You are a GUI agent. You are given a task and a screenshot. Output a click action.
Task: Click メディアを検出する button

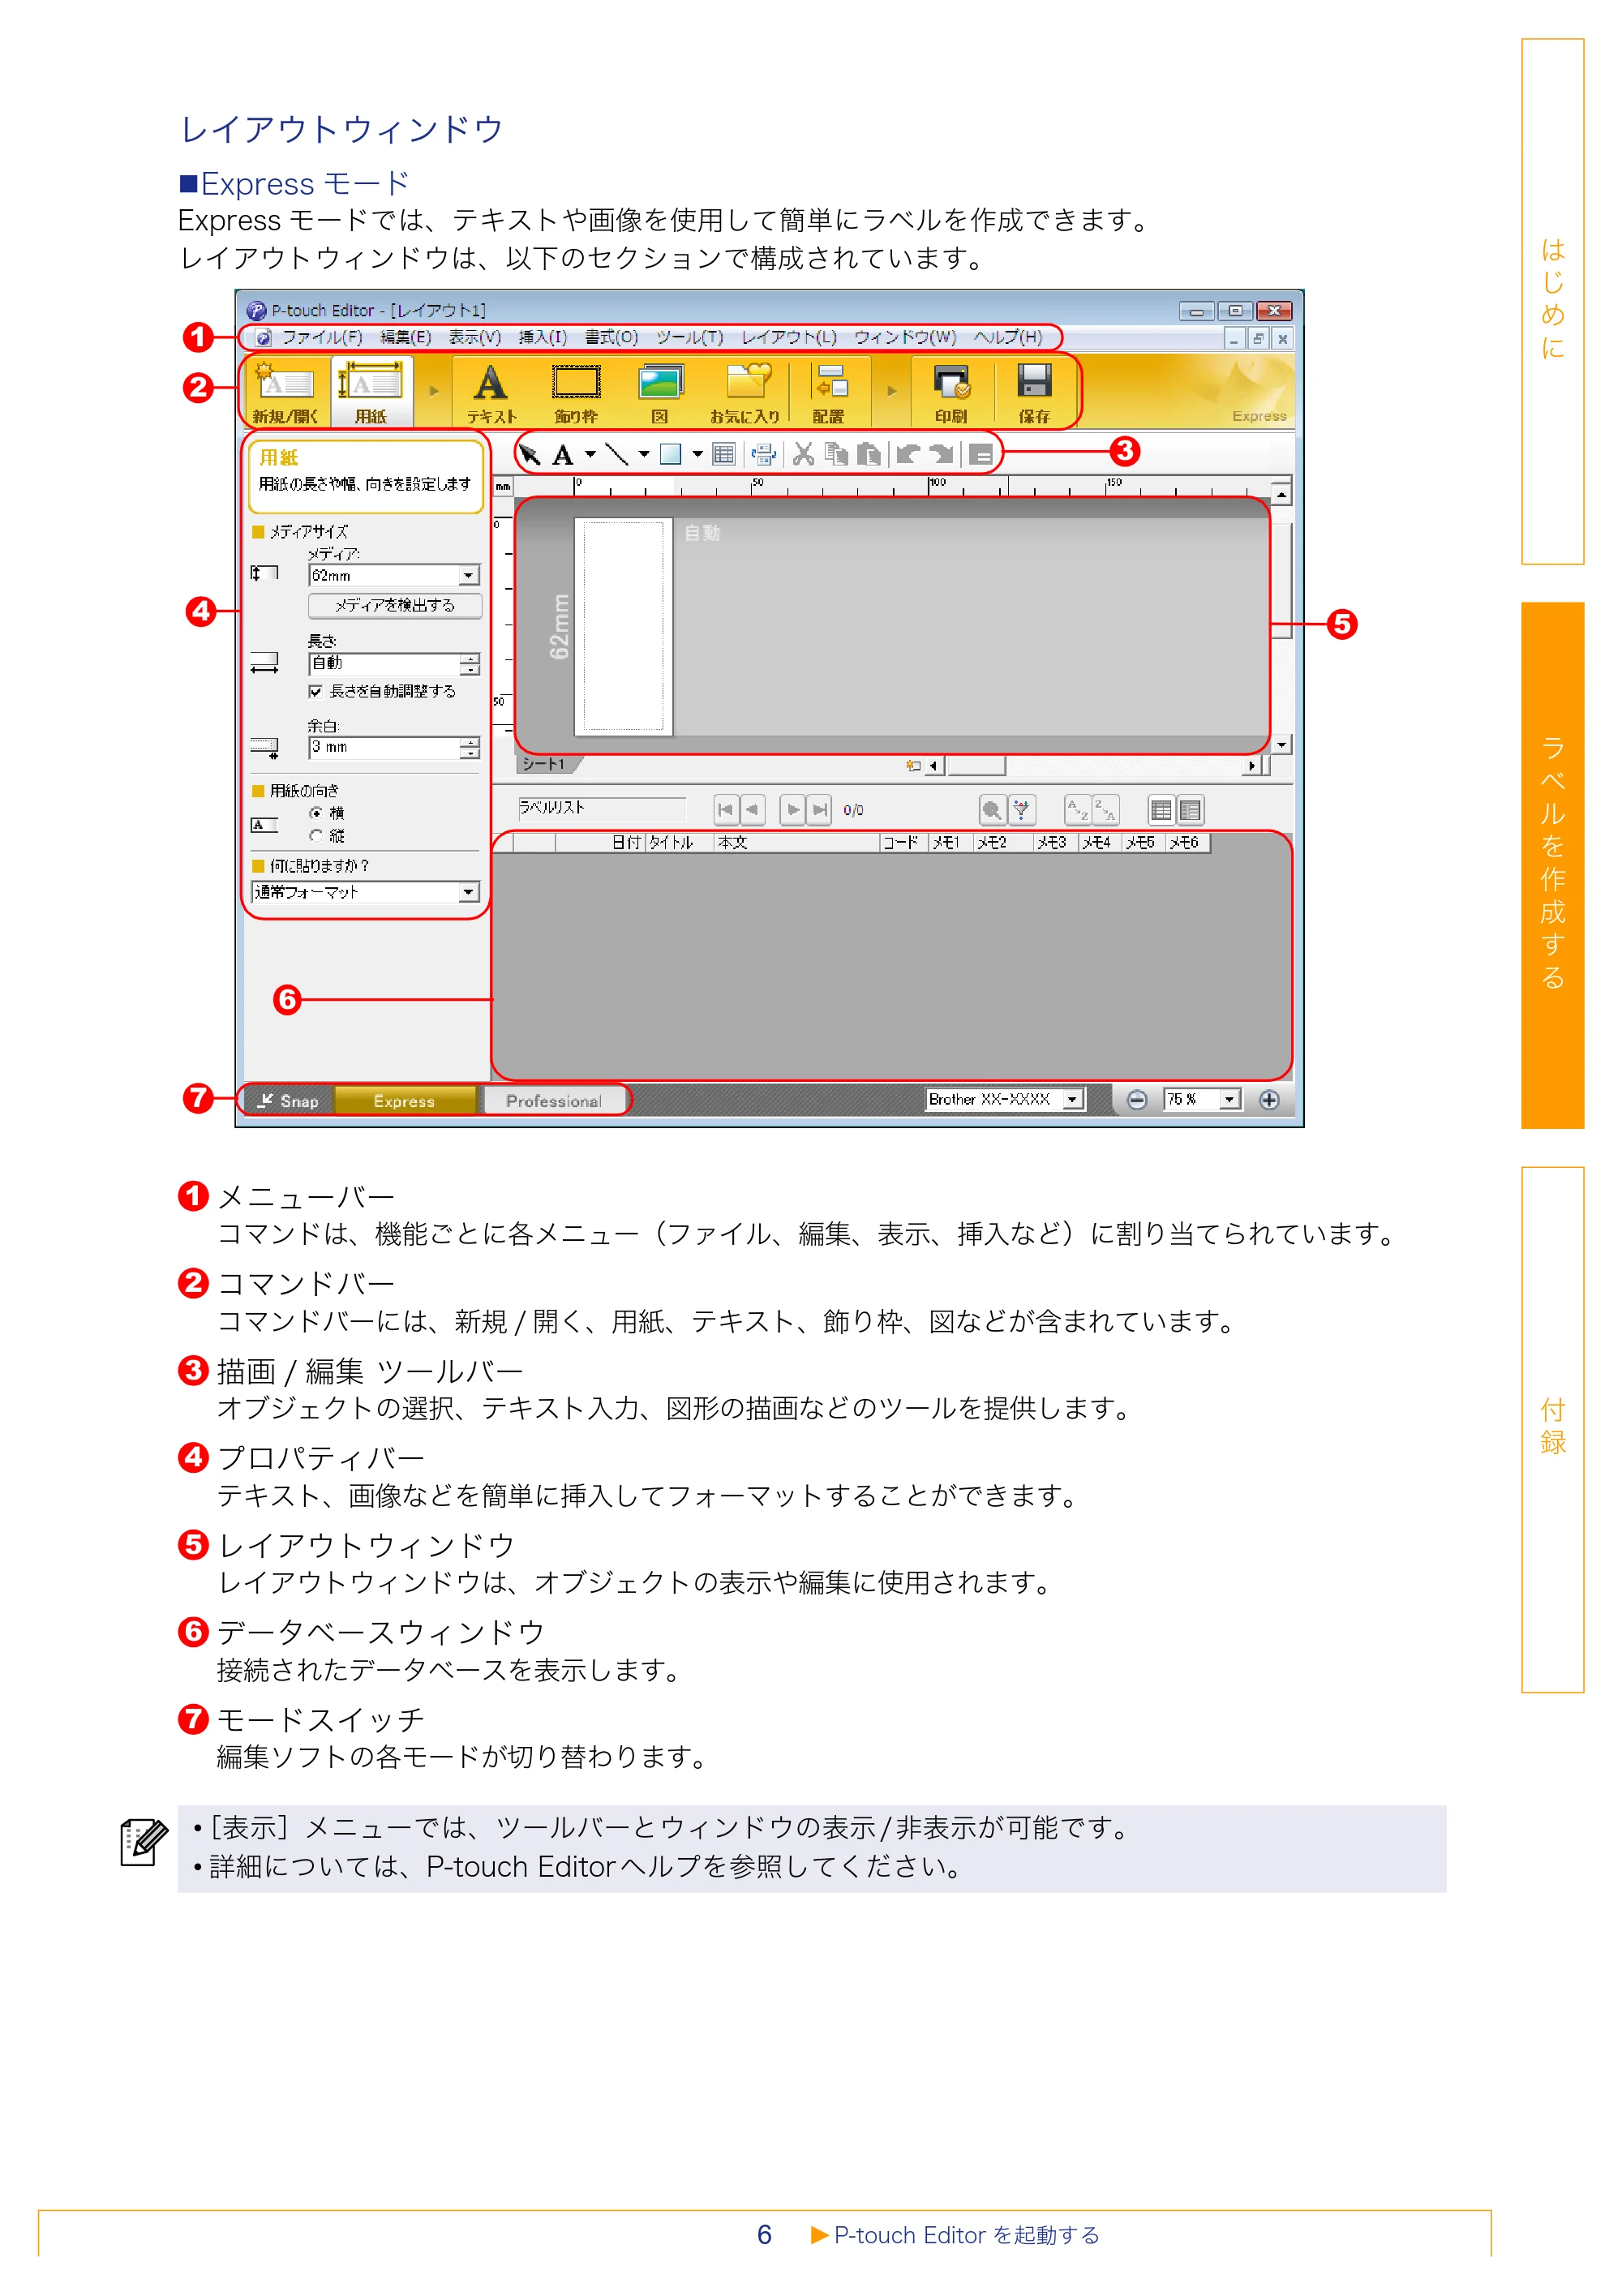pos(395,606)
